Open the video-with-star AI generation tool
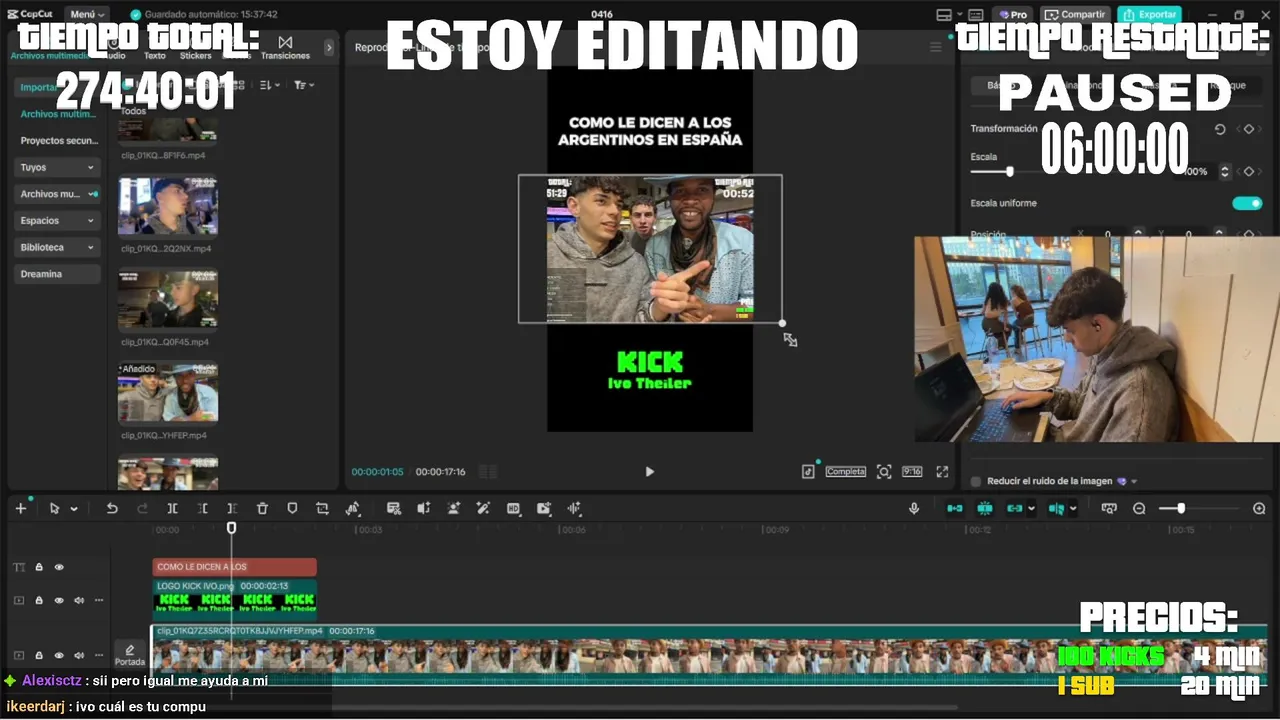Screen dimensions: 1280x720 click(x=543, y=508)
